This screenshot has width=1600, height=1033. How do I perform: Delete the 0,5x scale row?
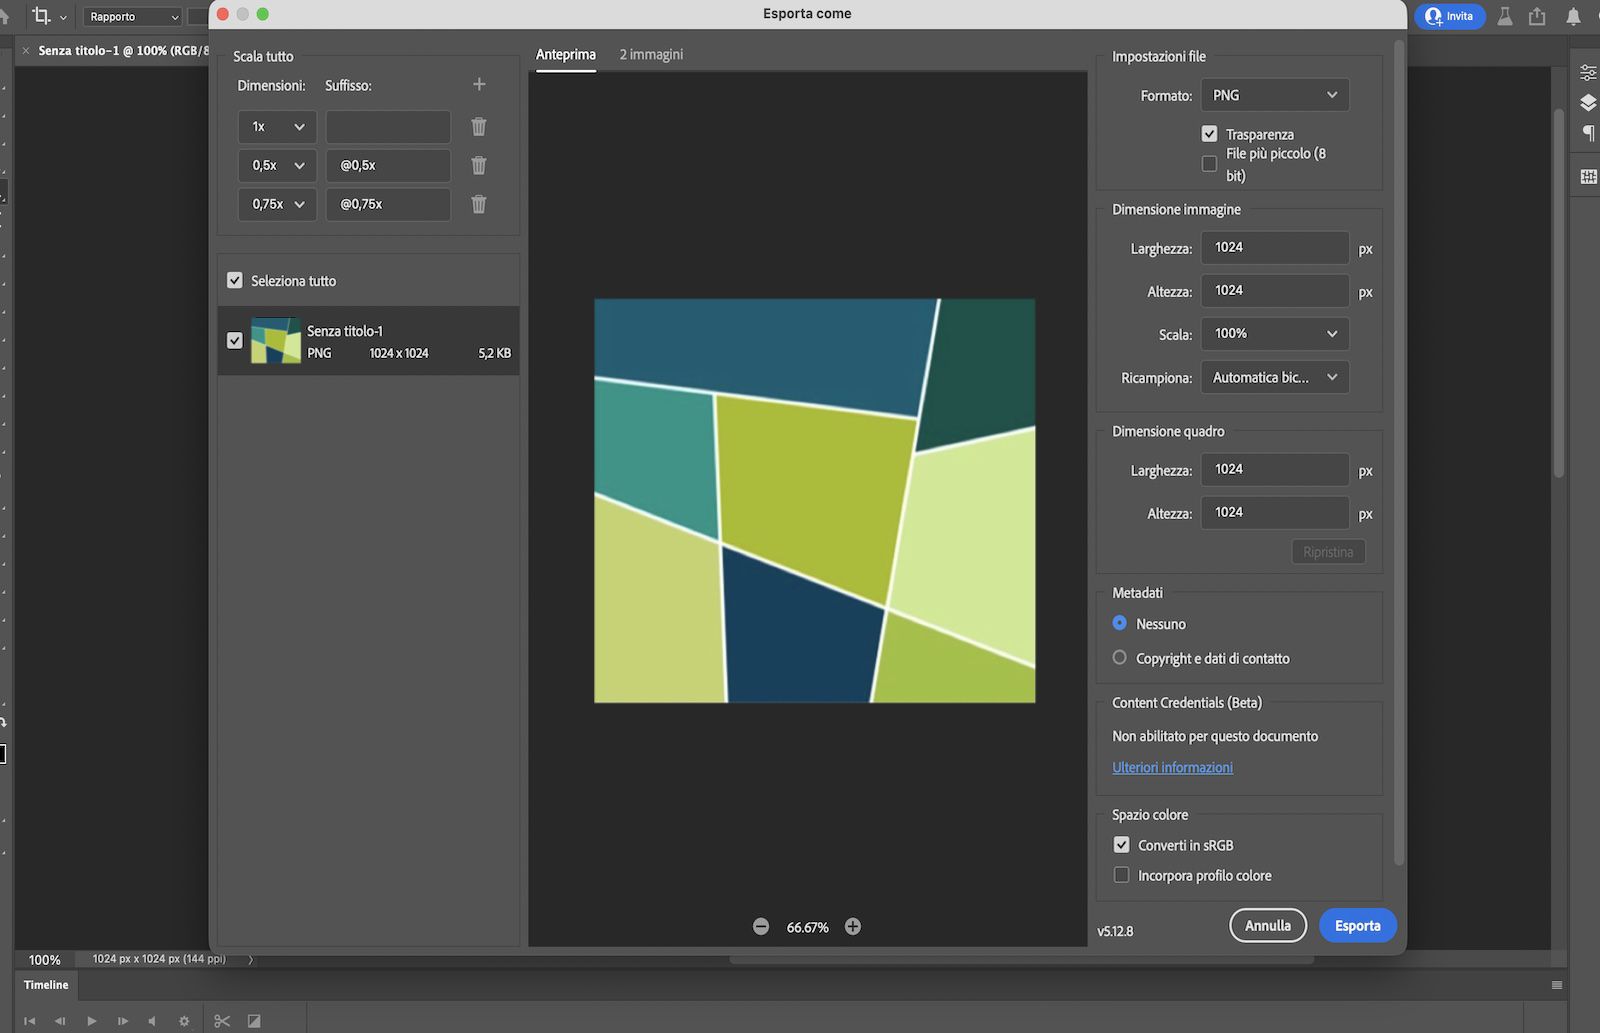(x=479, y=166)
